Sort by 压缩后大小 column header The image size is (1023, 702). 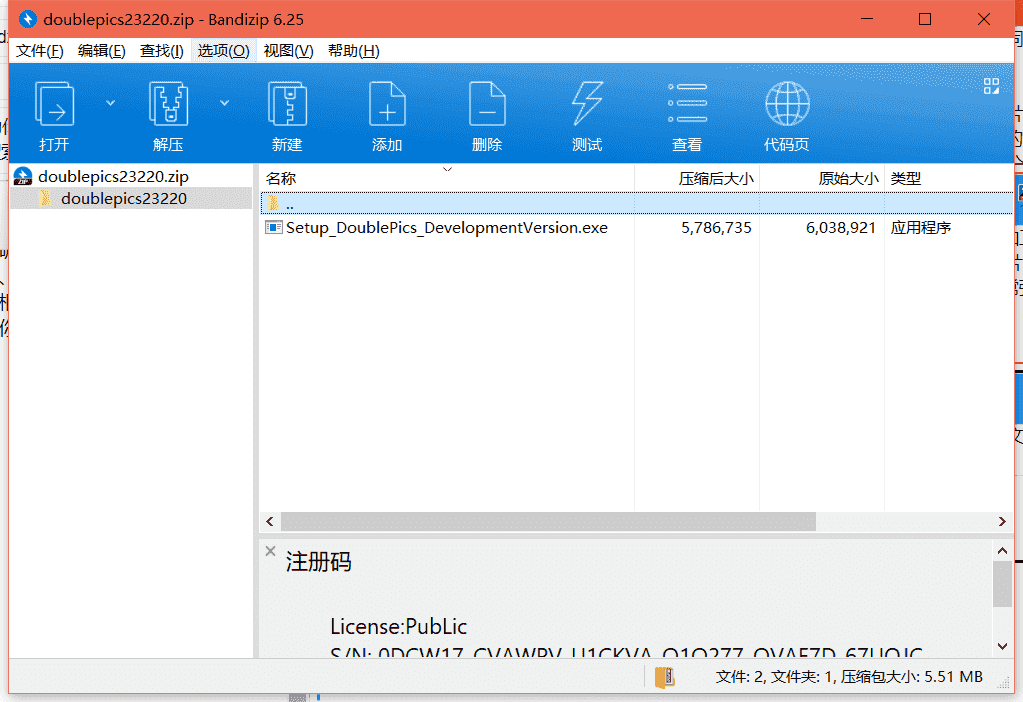tap(697, 178)
